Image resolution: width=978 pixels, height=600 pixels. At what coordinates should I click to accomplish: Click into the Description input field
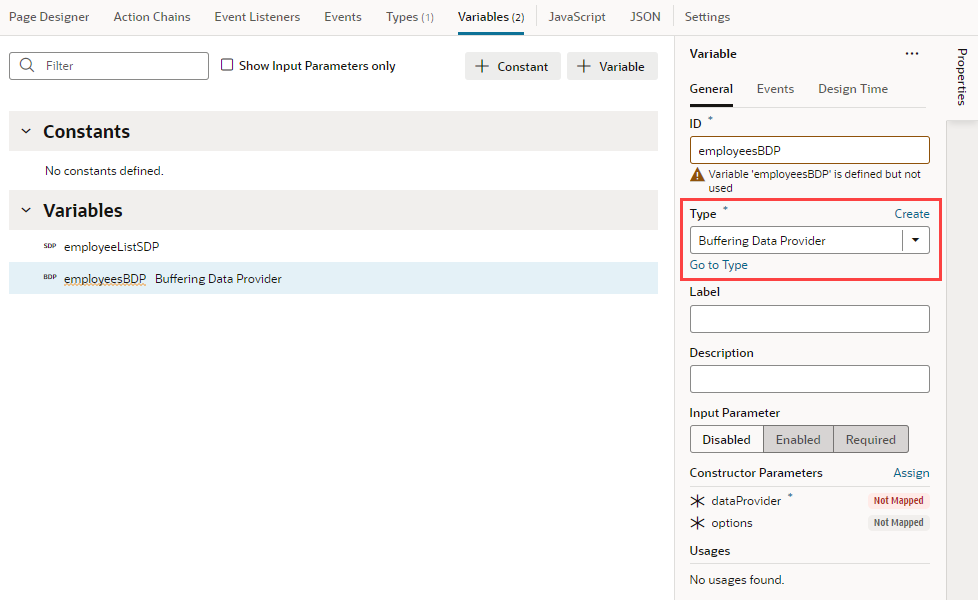[x=810, y=379]
